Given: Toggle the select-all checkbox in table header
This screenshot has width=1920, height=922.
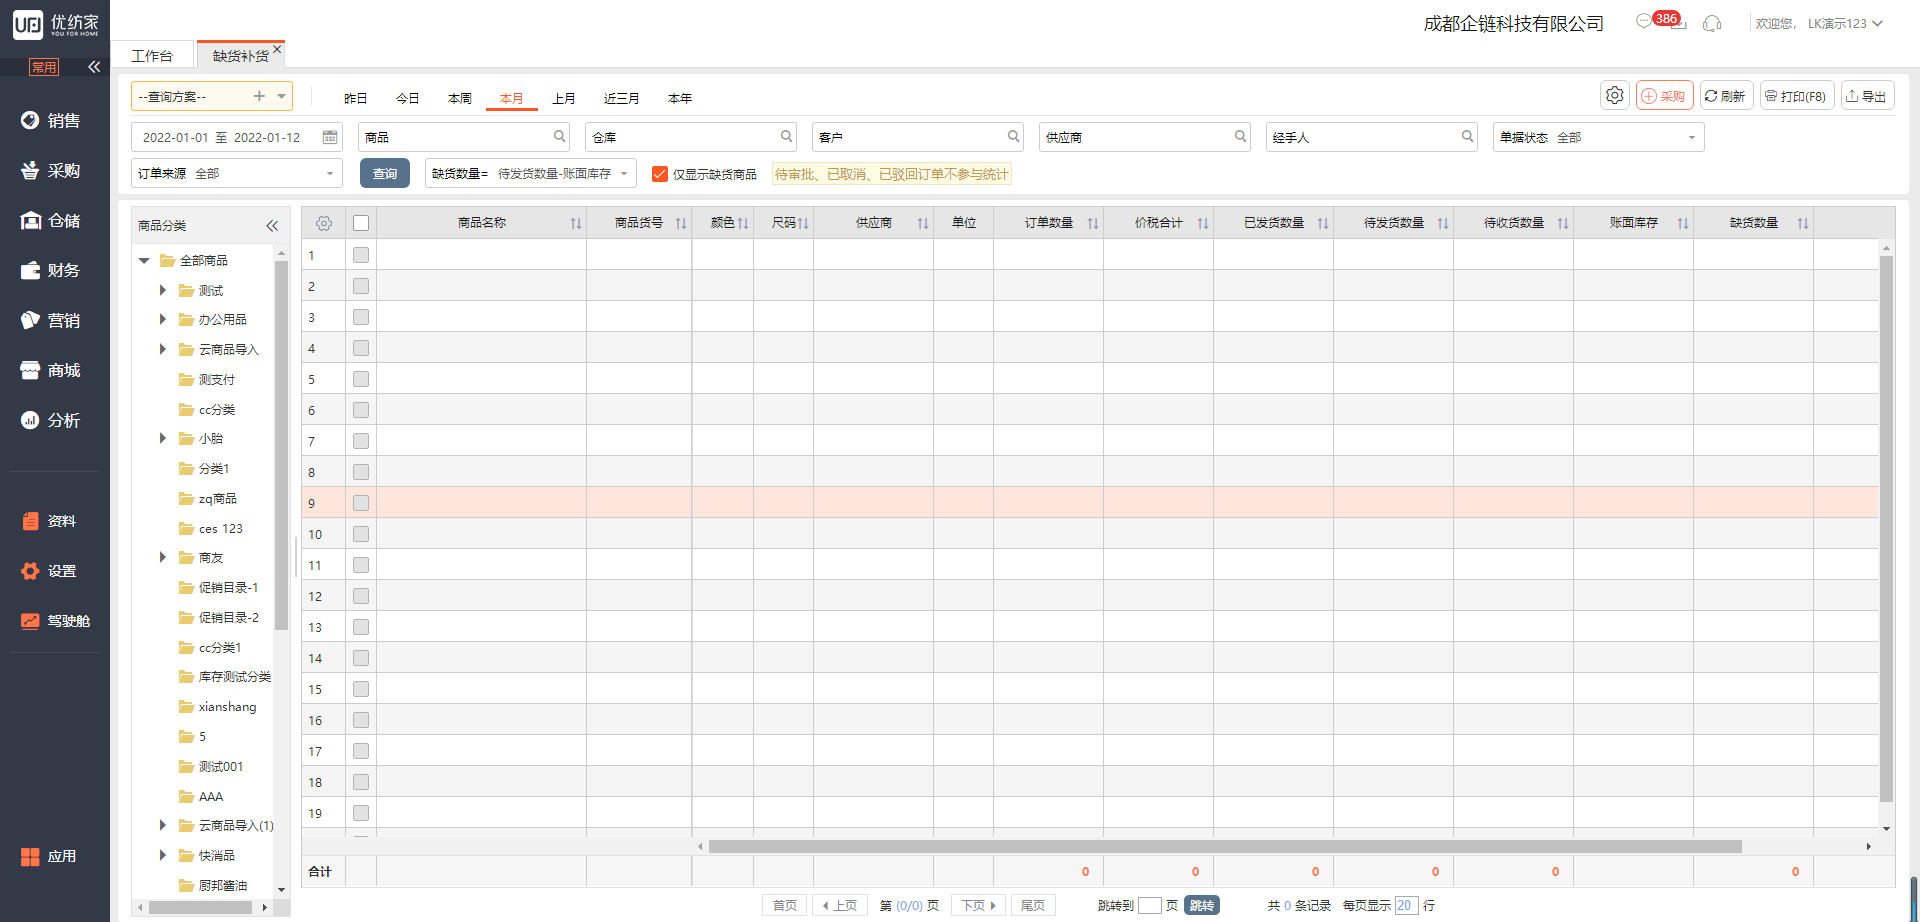Looking at the screenshot, I should pyautogui.click(x=361, y=223).
